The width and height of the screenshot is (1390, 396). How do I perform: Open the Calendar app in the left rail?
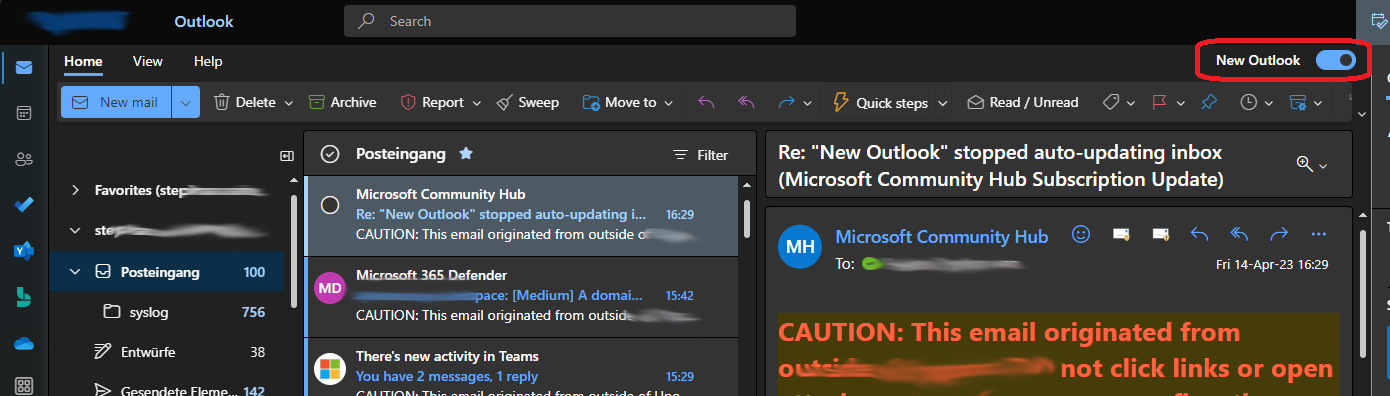[24, 113]
